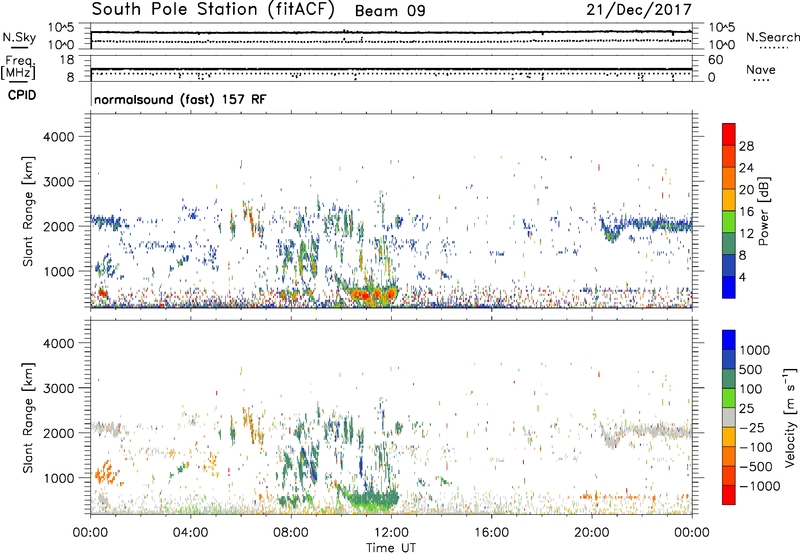
Task: Click the "South Pole Station (fitACF)" title
Action: click(213, 10)
